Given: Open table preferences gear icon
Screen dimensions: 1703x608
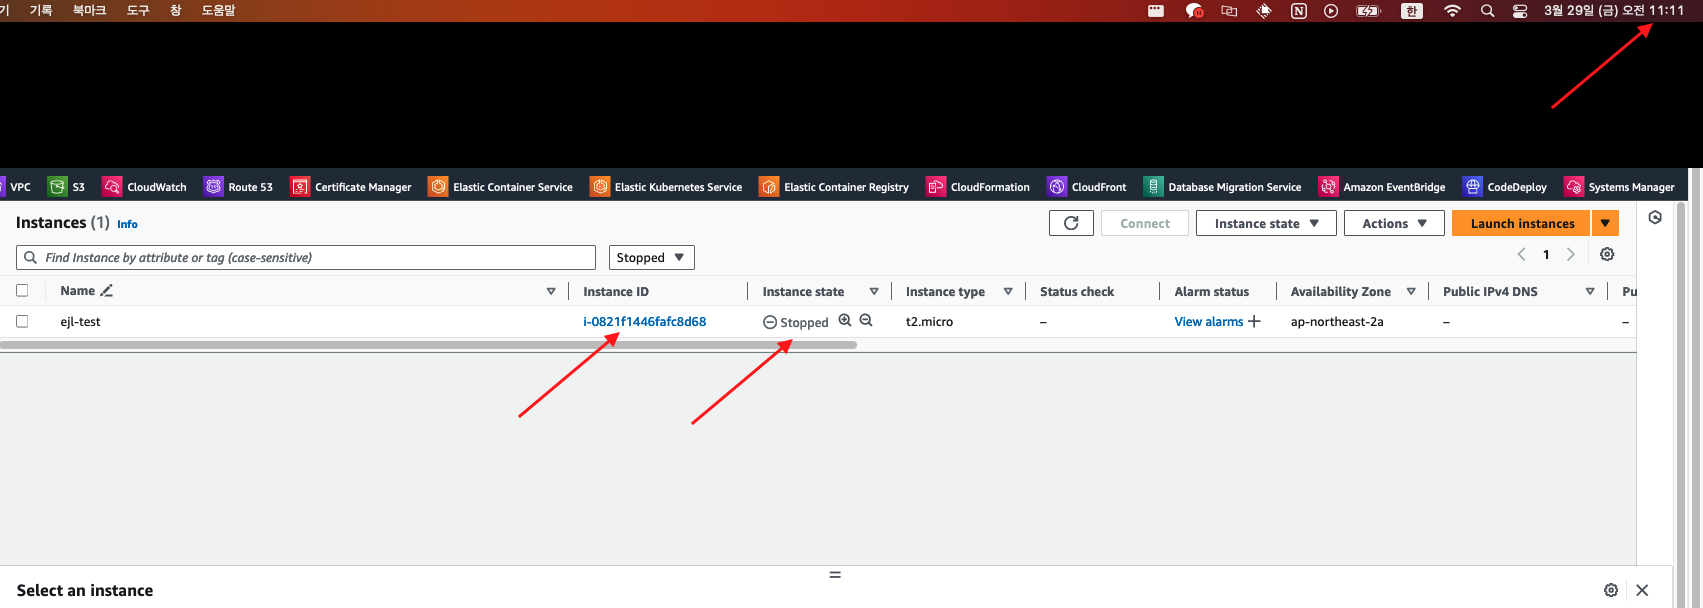Looking at the screenshot, I should point(1607,254).
